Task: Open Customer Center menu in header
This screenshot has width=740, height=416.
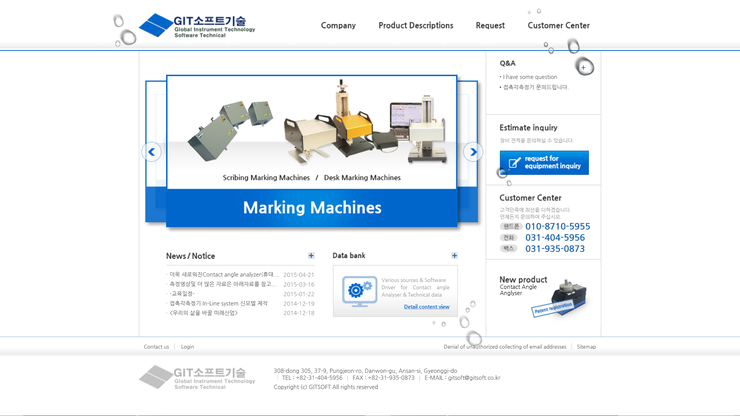Action: tap(558, 25)
